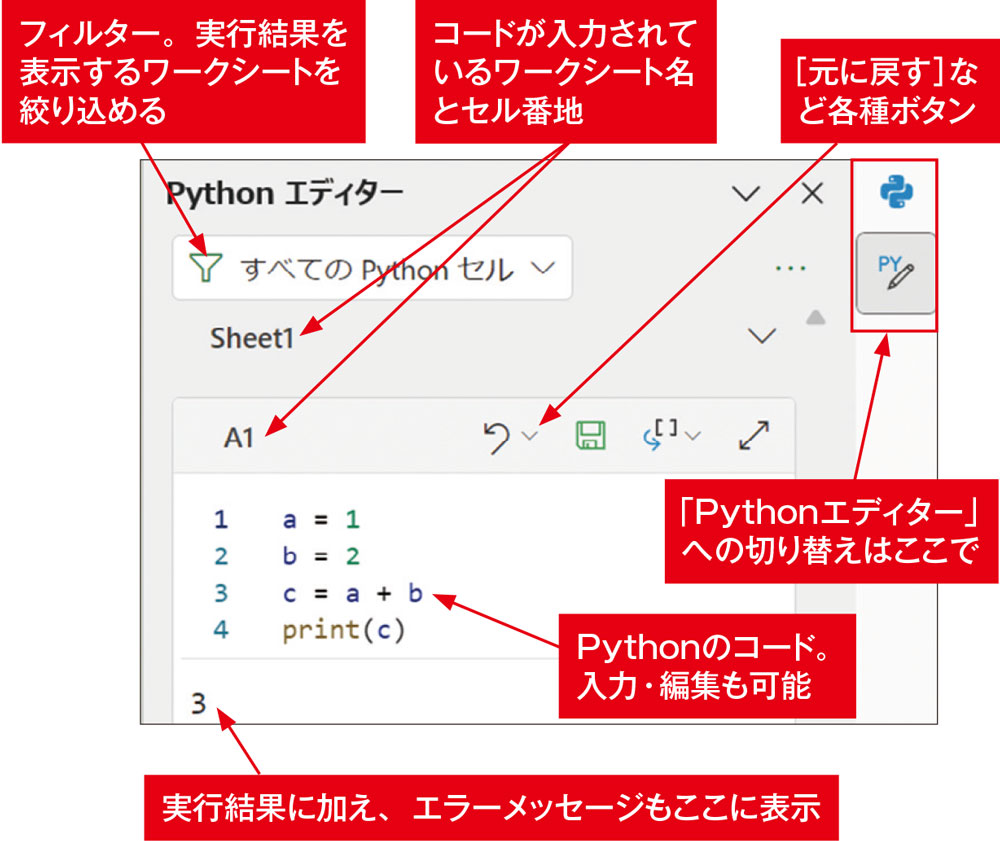The width and height of the screenshot is (1000, 841).
Task: Expand the editor with diagonal arrows icon
Action: coord(755,433)
